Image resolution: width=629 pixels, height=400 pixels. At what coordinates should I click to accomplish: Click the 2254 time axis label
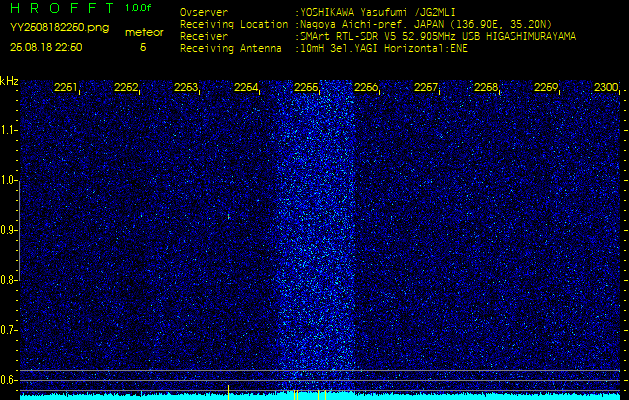pyautogui.click(x=246, y=87)
